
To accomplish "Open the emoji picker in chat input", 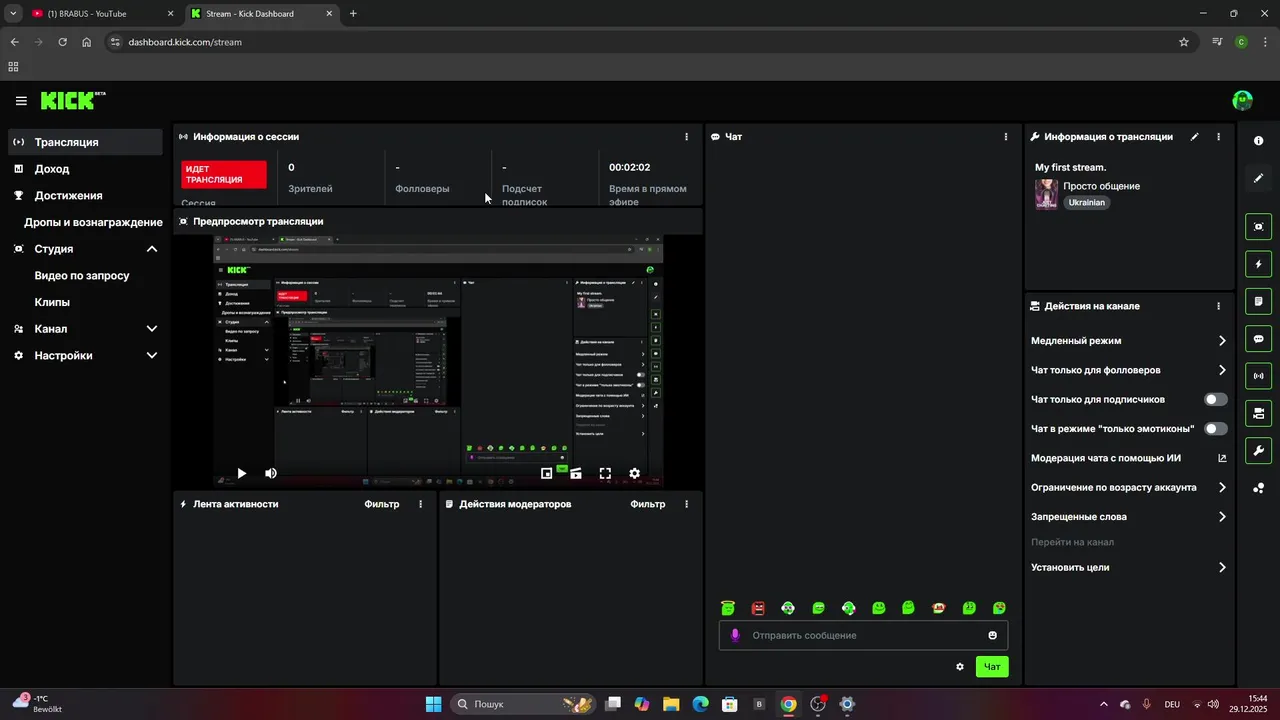I will [x=992, y=635].
